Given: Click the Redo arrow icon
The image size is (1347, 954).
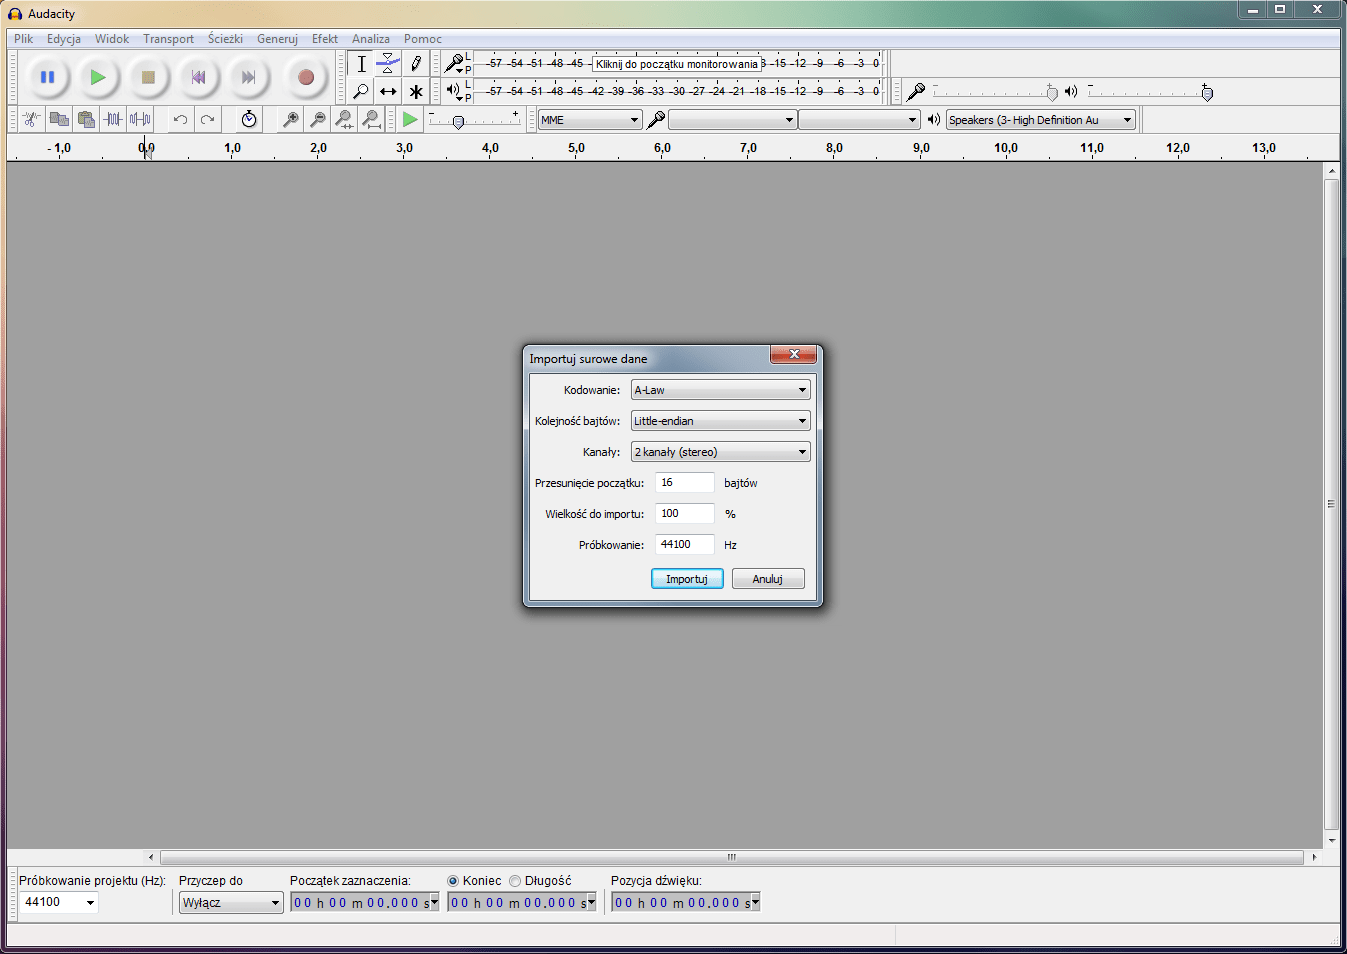Looking at the screenshot, I should [x=207, y=120].
